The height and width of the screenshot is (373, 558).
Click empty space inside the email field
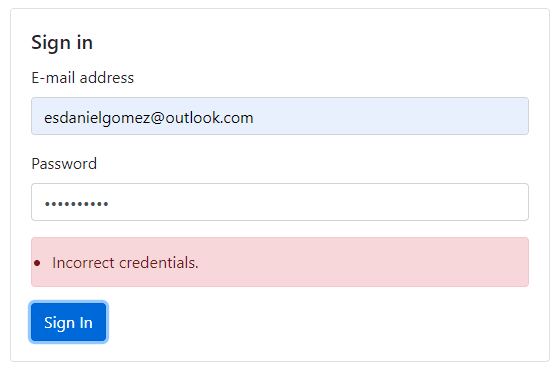pyautogui.click(x=391, y=116)
